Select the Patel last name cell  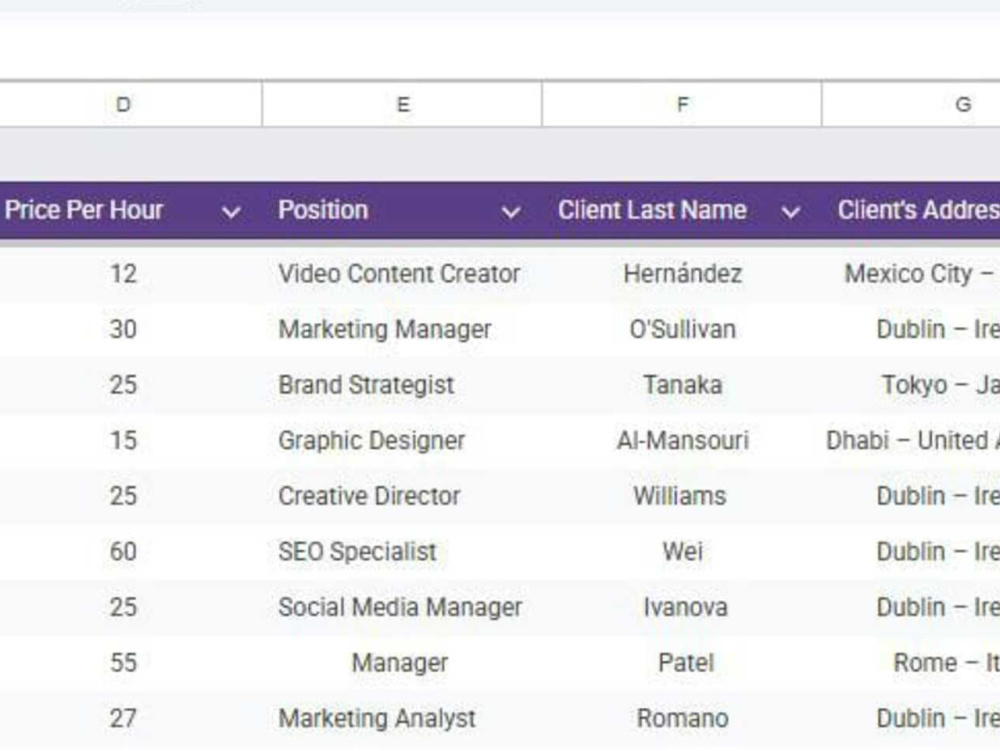(x=682, y=664)
